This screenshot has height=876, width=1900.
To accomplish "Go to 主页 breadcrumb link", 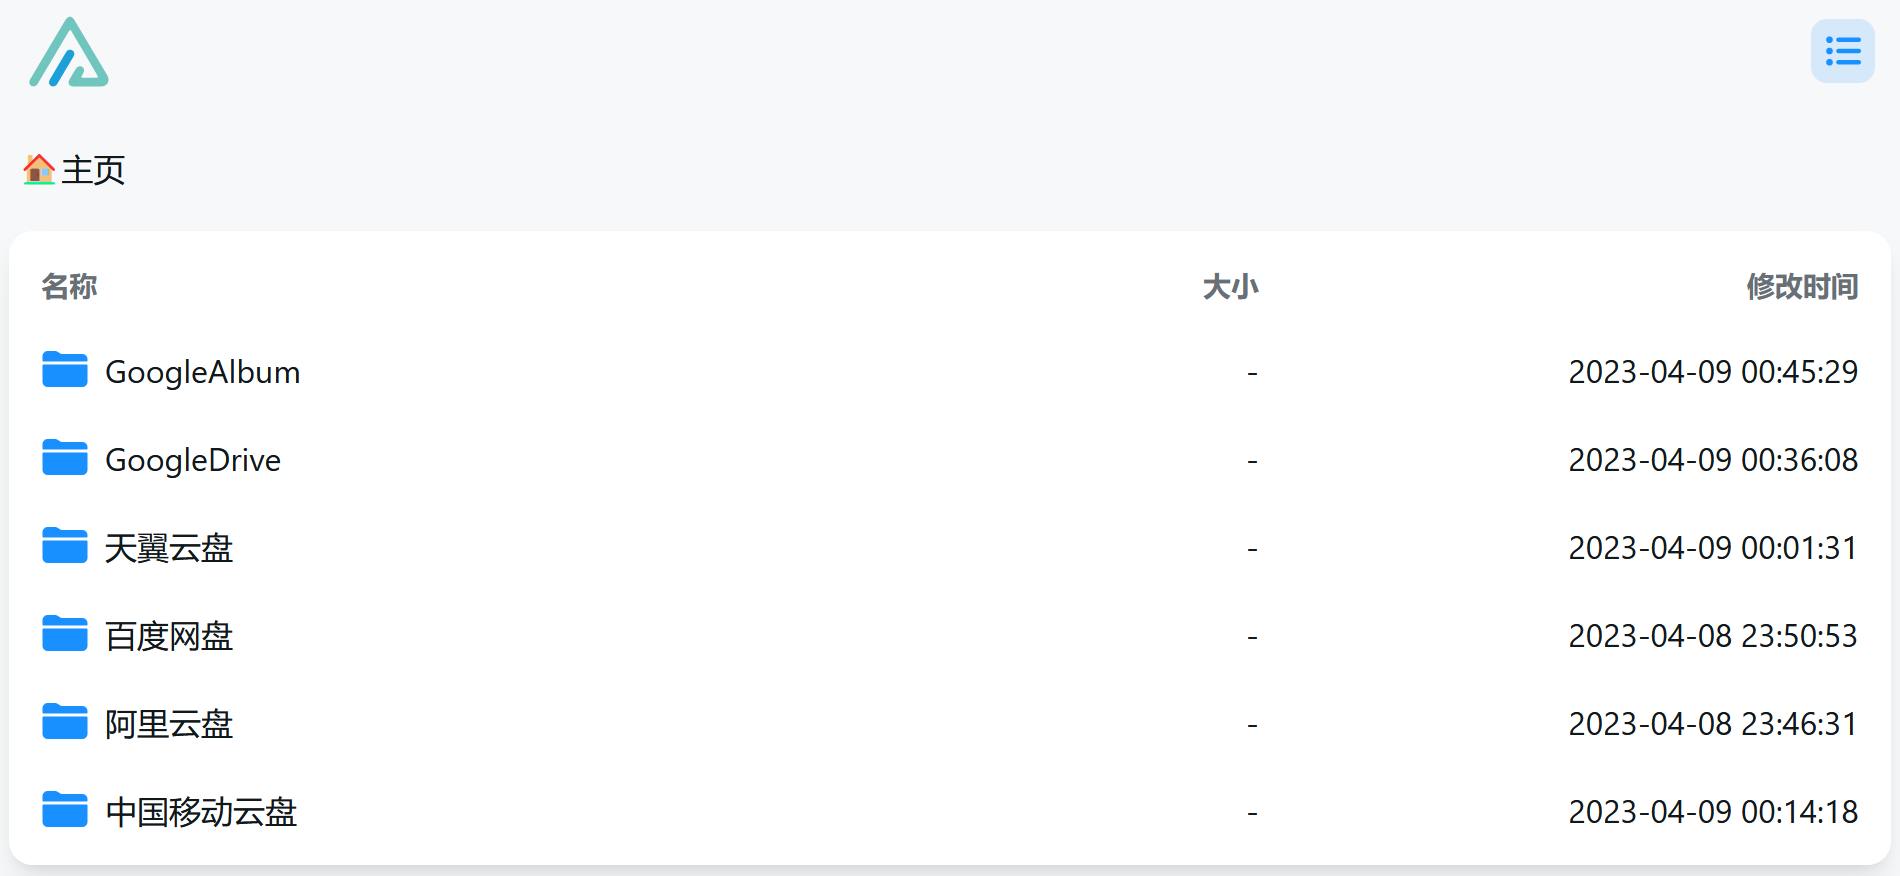I will point(93,170).
